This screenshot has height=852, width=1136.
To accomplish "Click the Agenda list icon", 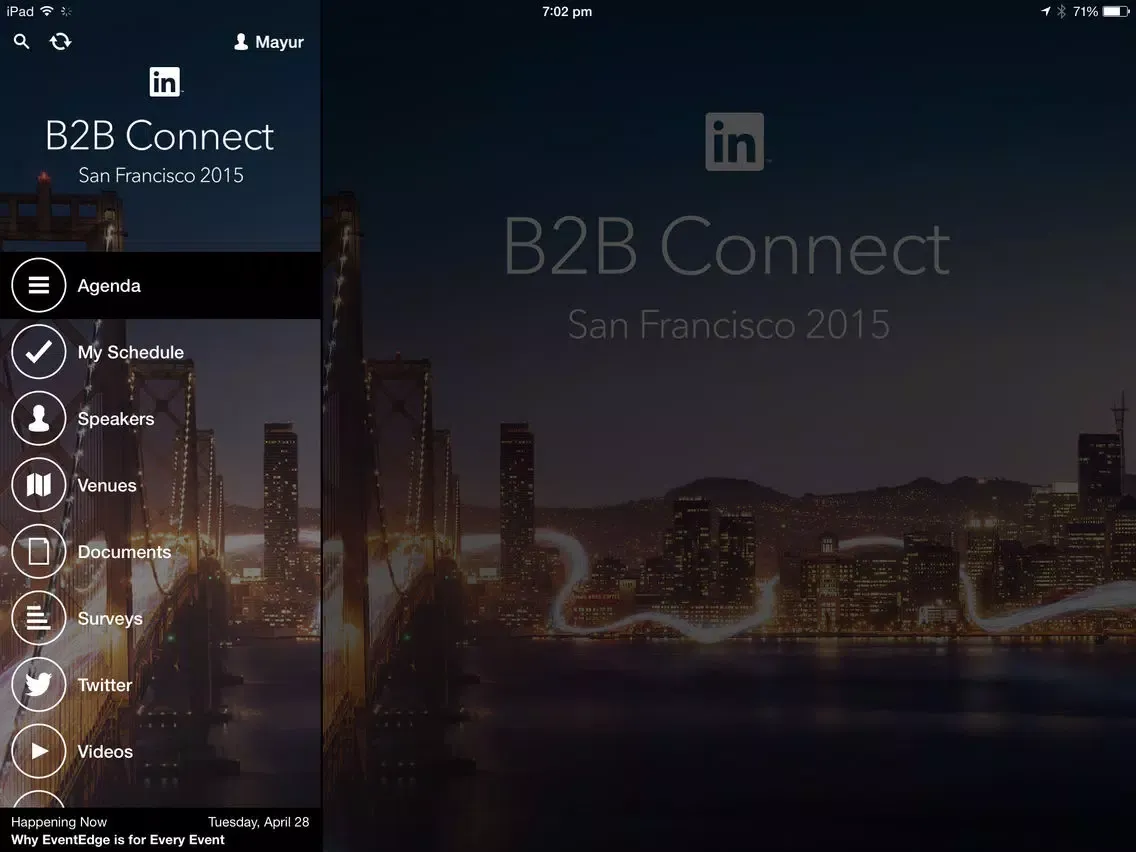I will (38, 285).
